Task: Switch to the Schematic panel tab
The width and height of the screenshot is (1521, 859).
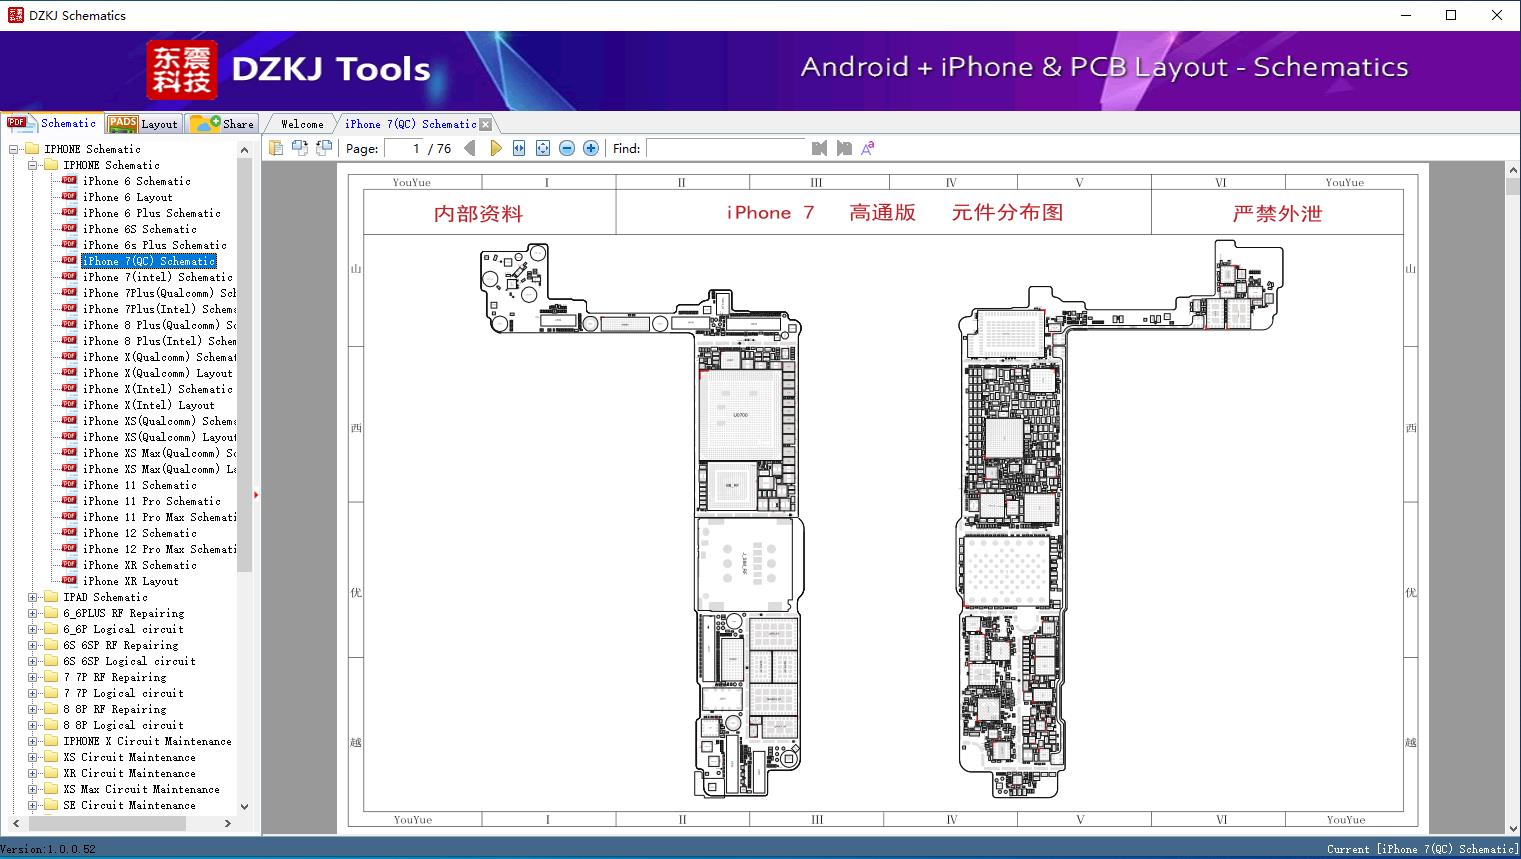Action: tap(52, 123)
